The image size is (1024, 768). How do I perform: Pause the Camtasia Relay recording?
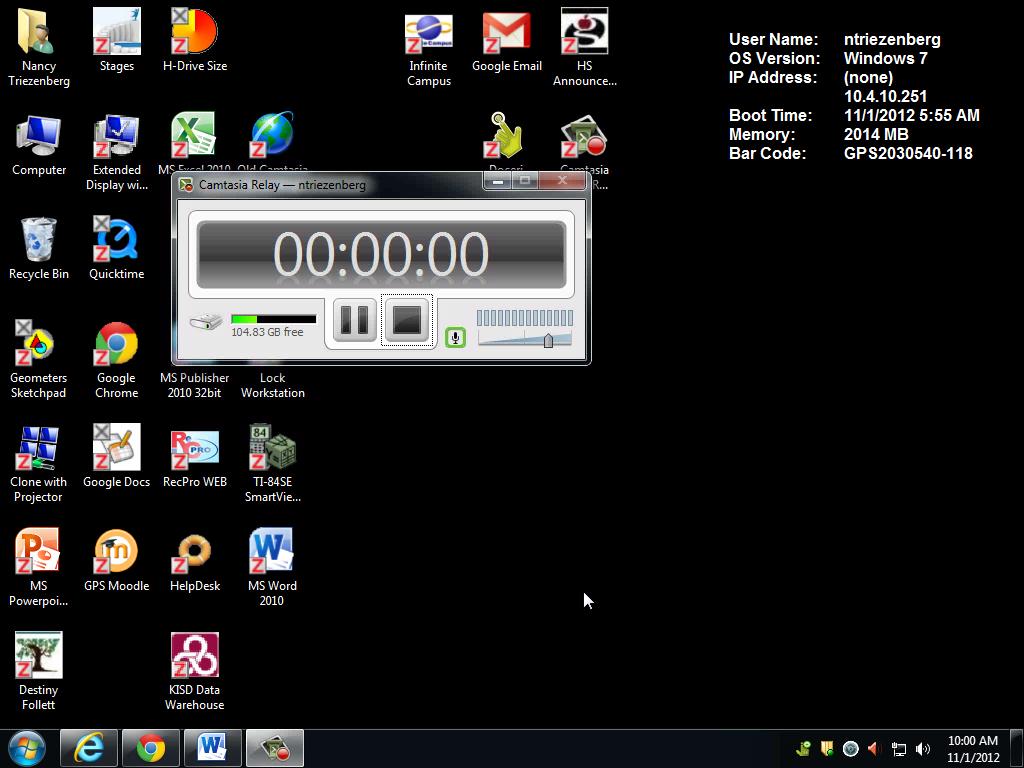coord(355,320)
